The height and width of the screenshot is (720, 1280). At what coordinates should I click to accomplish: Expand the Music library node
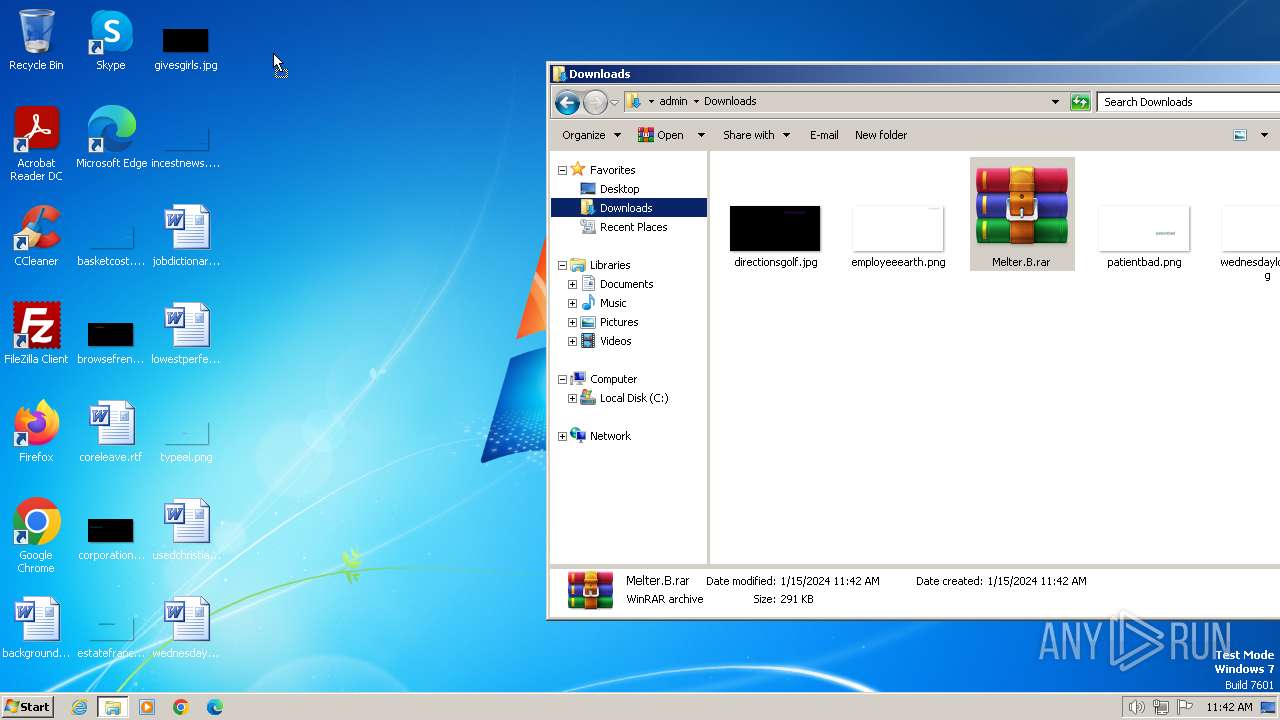click(x=573, y=303)
